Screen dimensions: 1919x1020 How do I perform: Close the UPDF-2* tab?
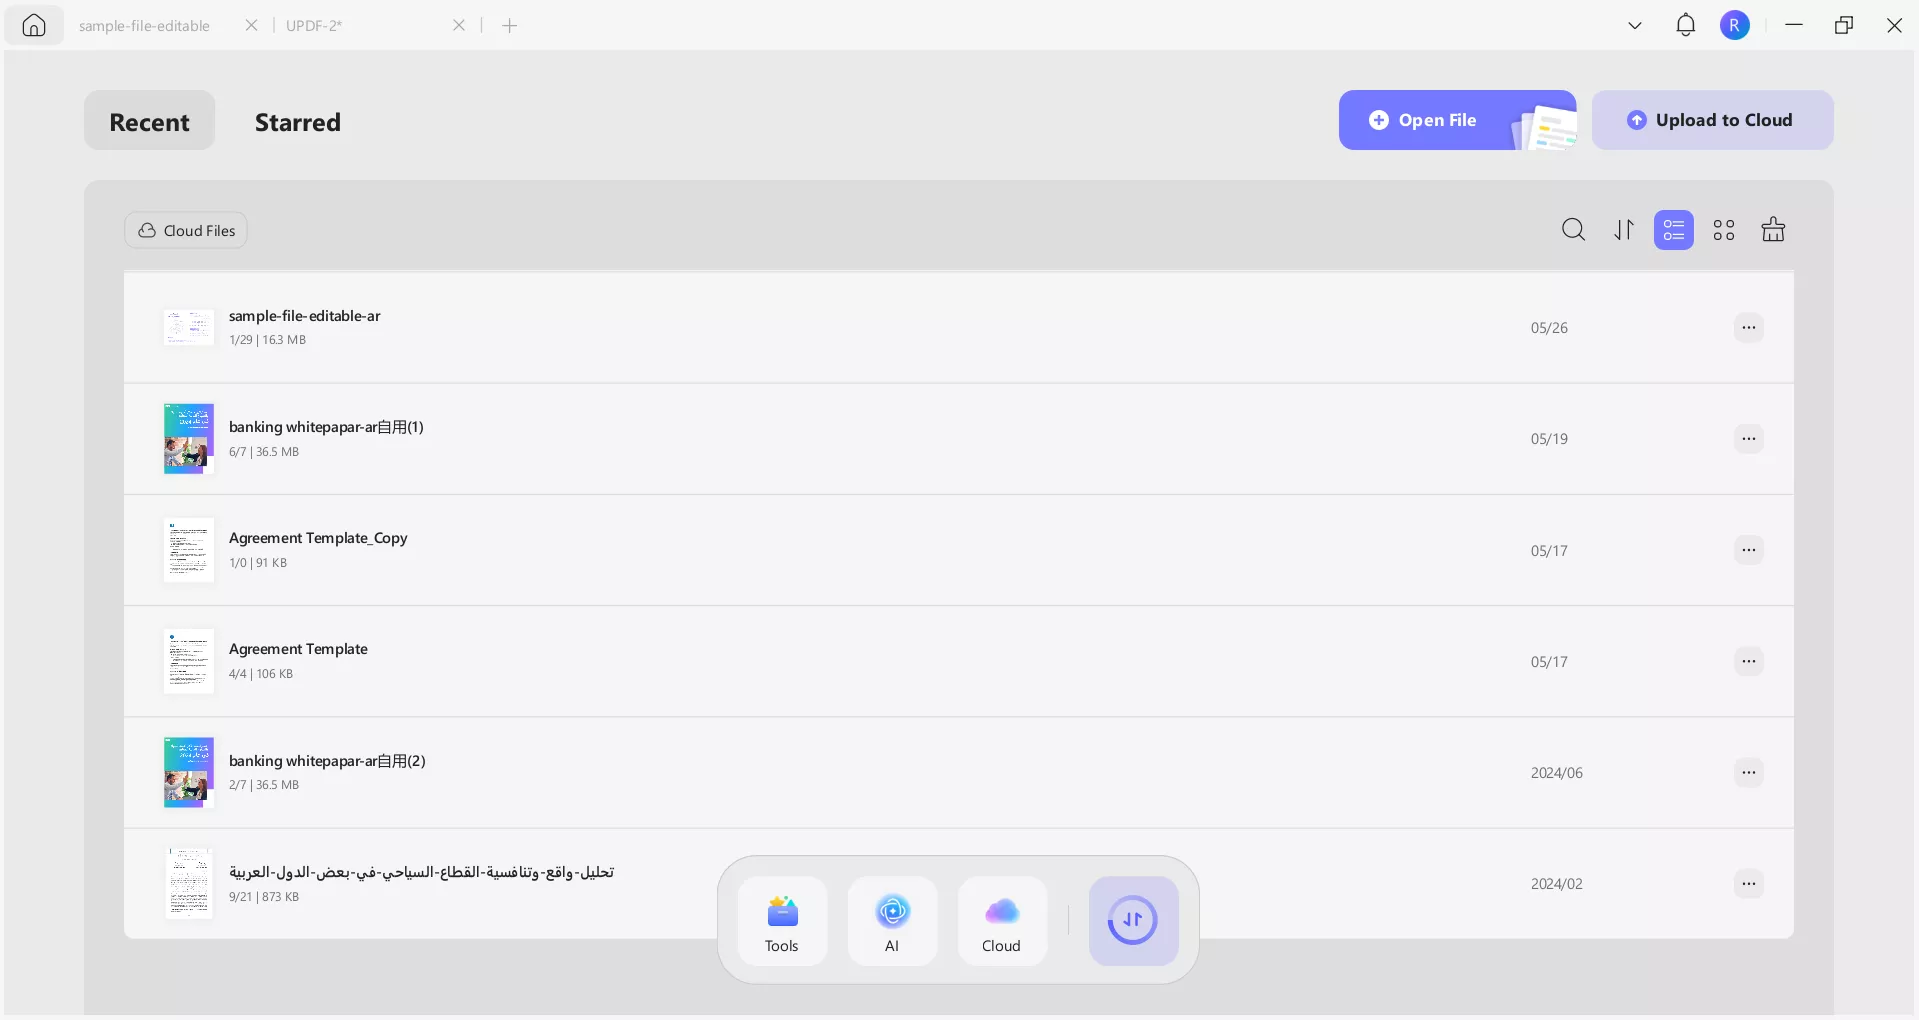click(459, 25)
